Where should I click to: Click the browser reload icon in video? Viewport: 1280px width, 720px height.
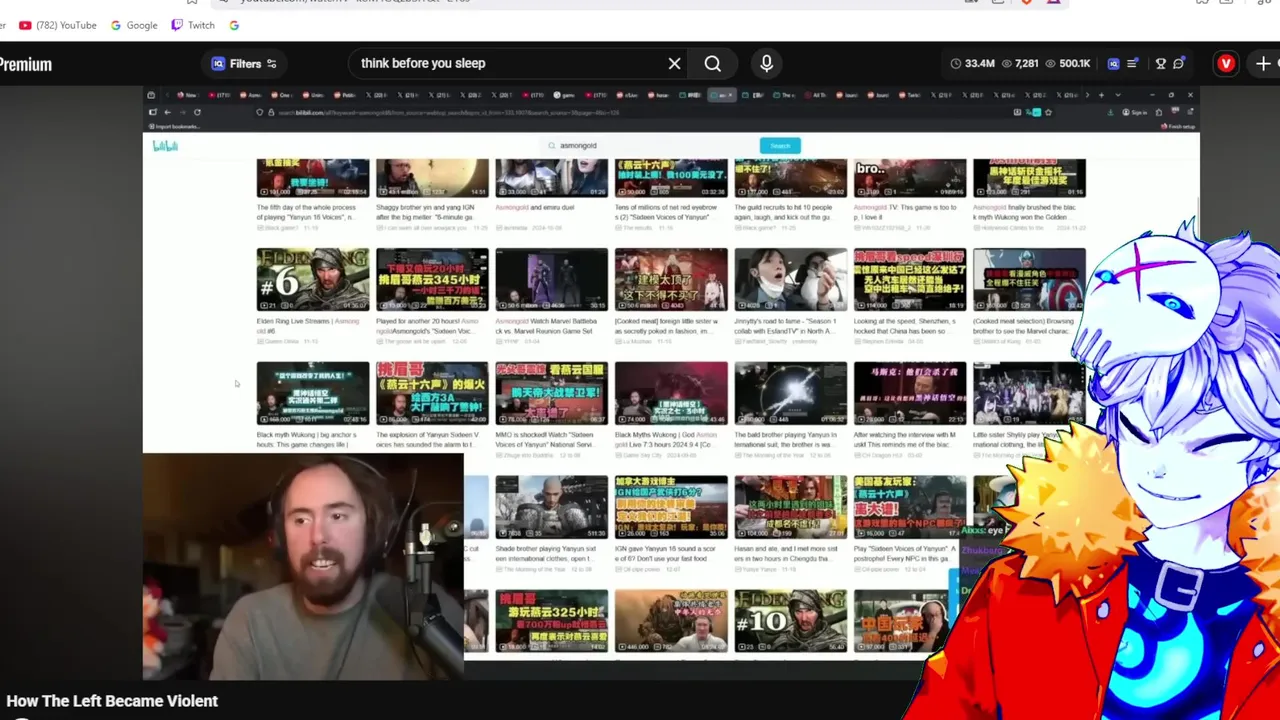click(197, 112)
